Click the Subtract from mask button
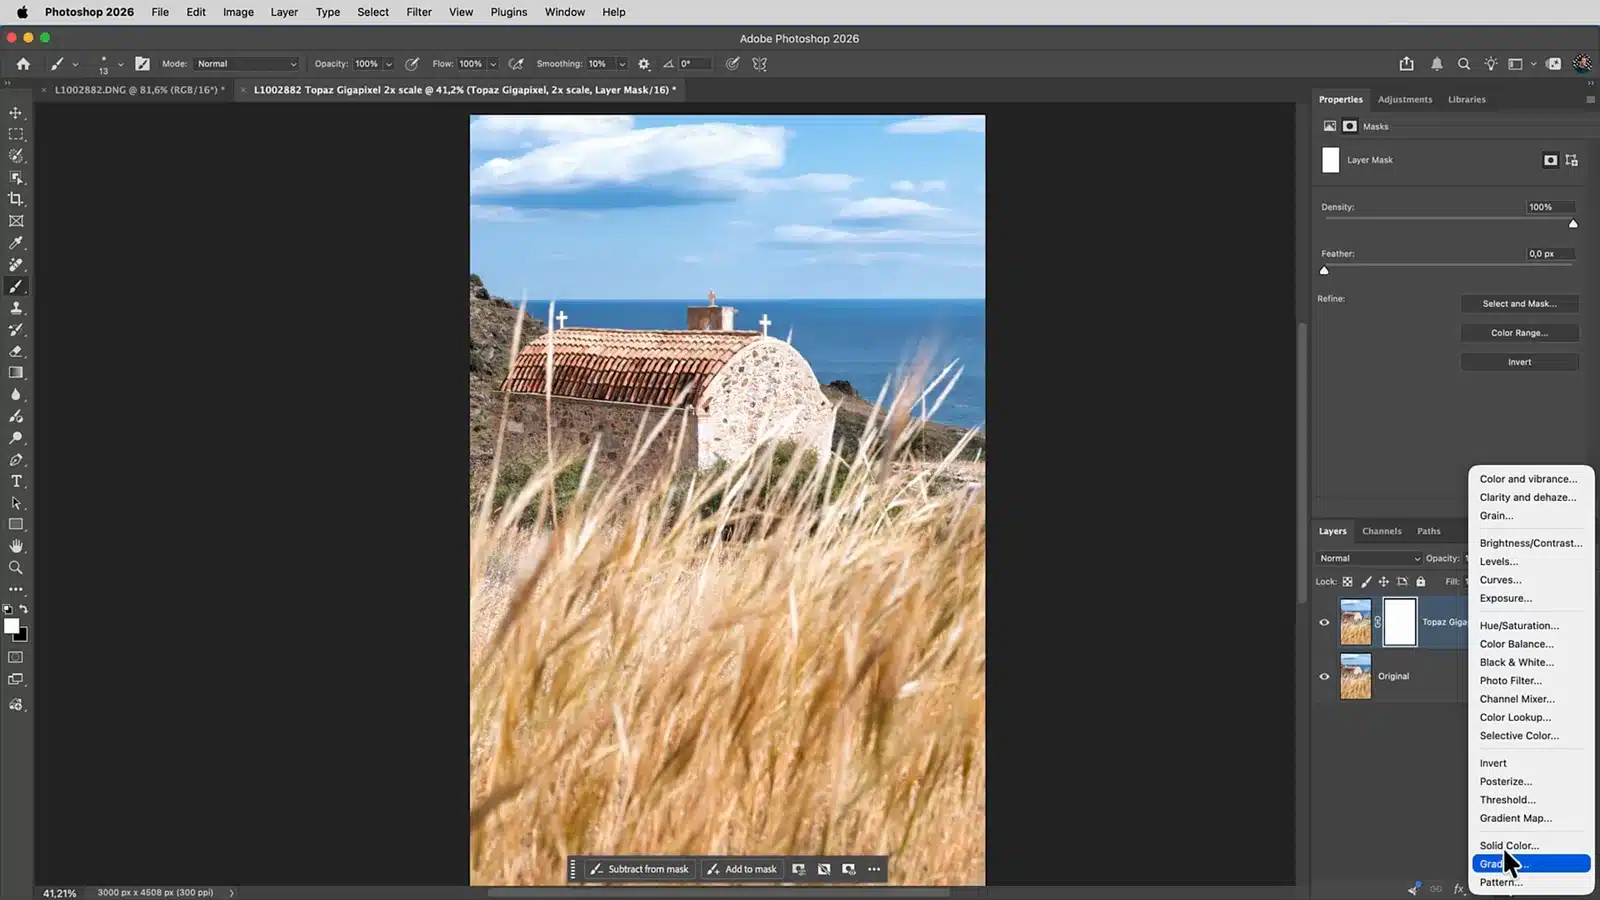 (x=640, y=869)
